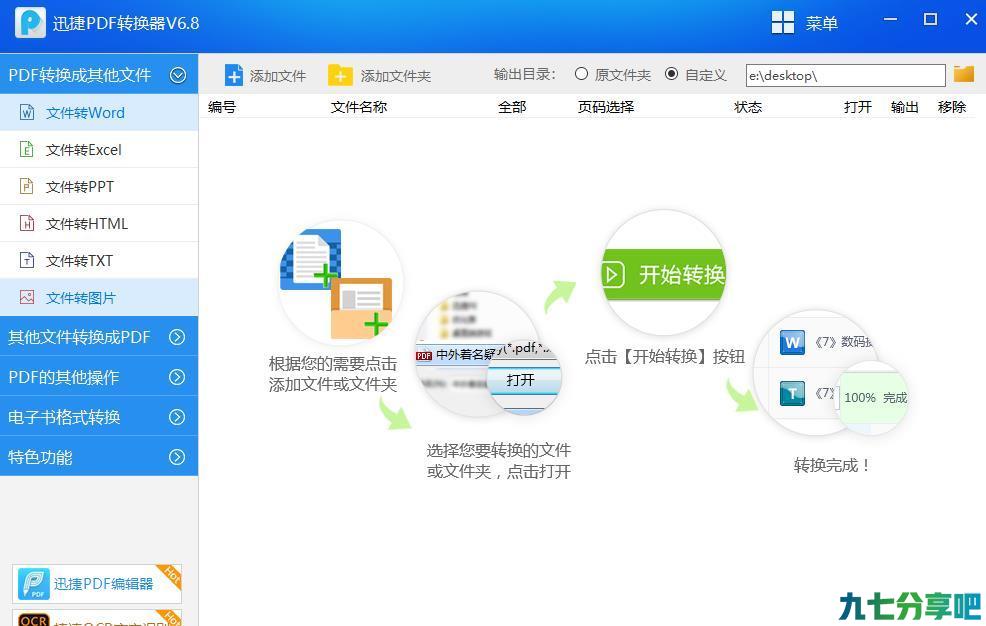Select 文件转图片 in the sidebar
This screenshot has width=986, height=626.
[x=99, y=297]
